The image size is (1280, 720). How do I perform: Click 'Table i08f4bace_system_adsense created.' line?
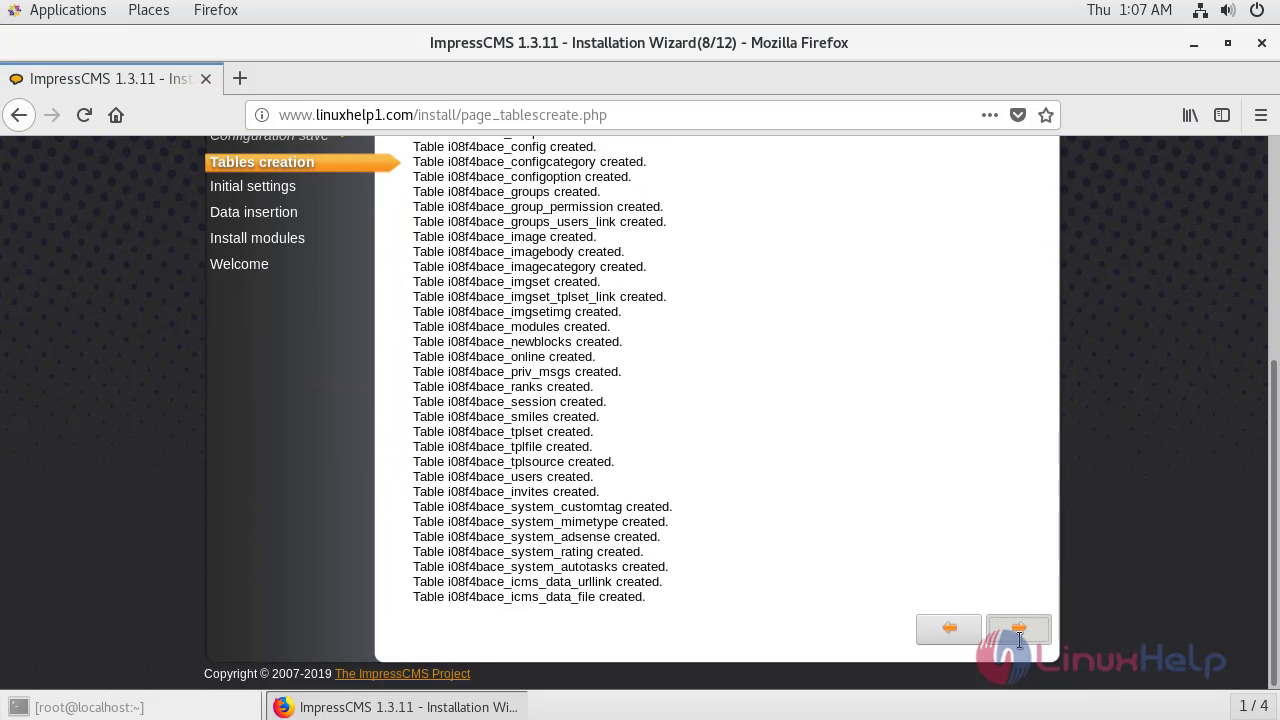coord(536,537)
